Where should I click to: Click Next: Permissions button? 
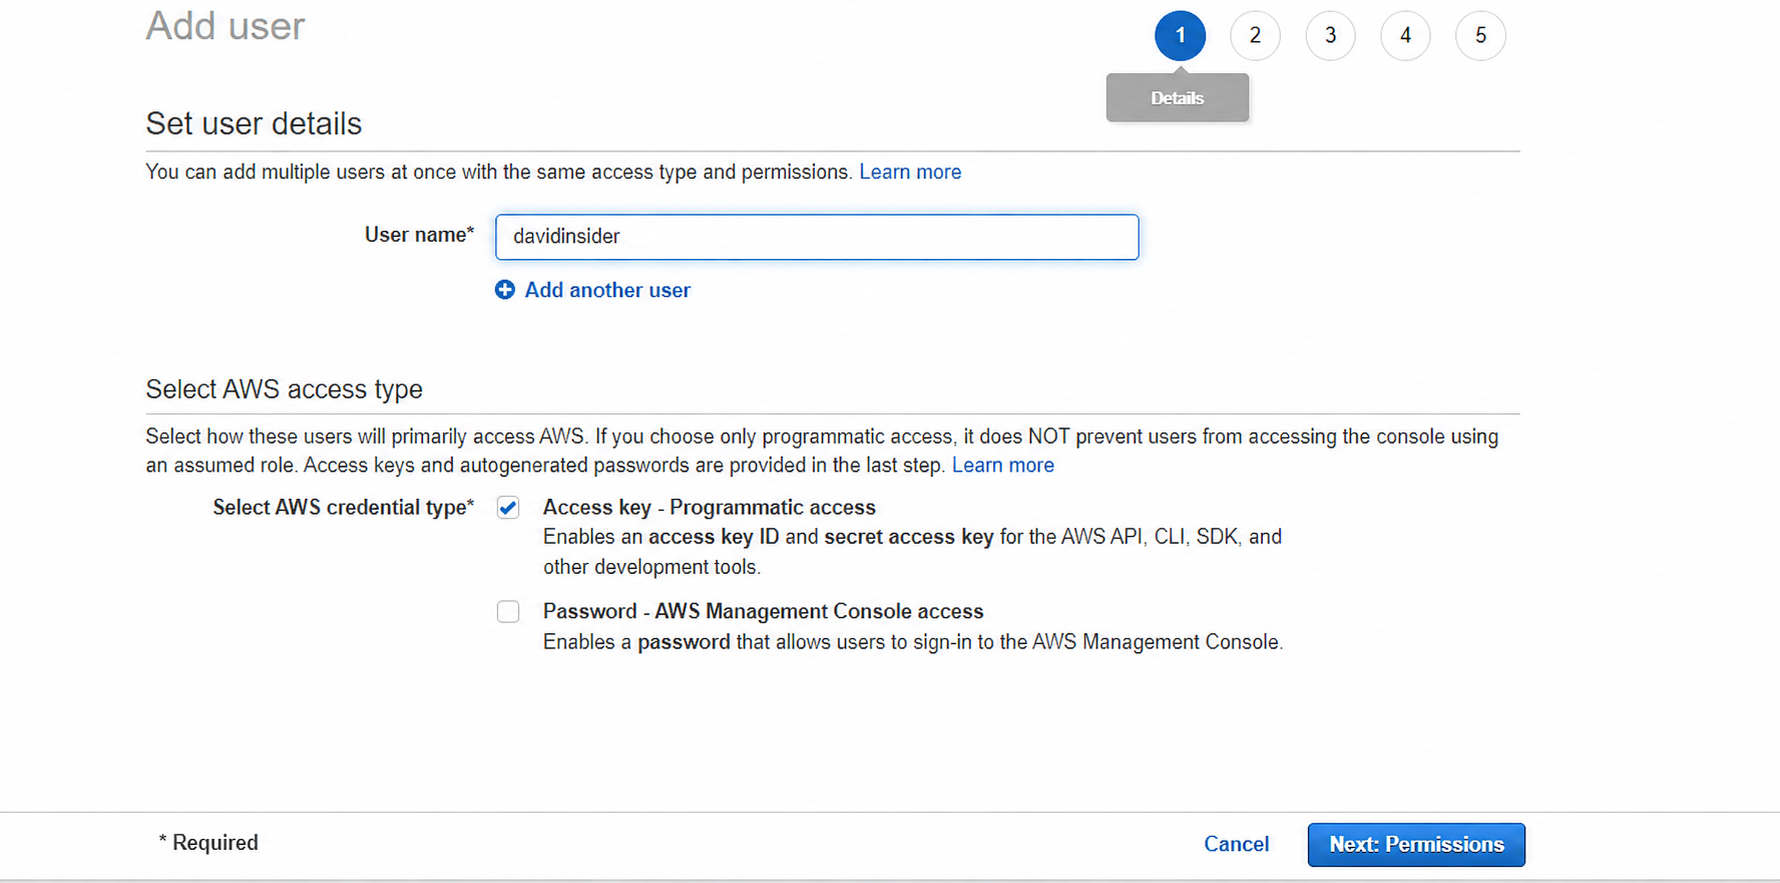[1416, 845]
